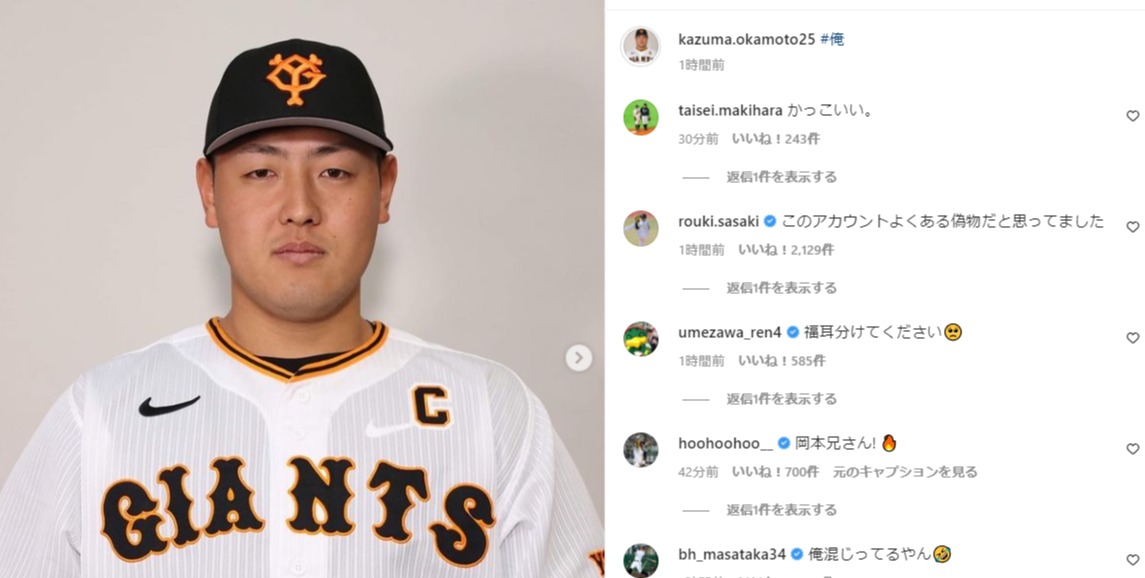Open taisei.makihara's avatar picture
The image size is (1145, 578).
tap(640, 117)
